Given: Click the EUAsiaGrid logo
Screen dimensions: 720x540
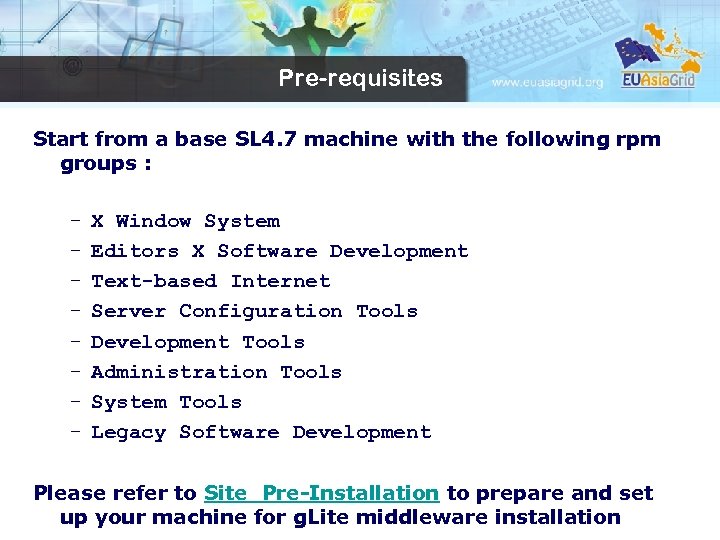Looking at the screenshot, I should pos(658,55).
